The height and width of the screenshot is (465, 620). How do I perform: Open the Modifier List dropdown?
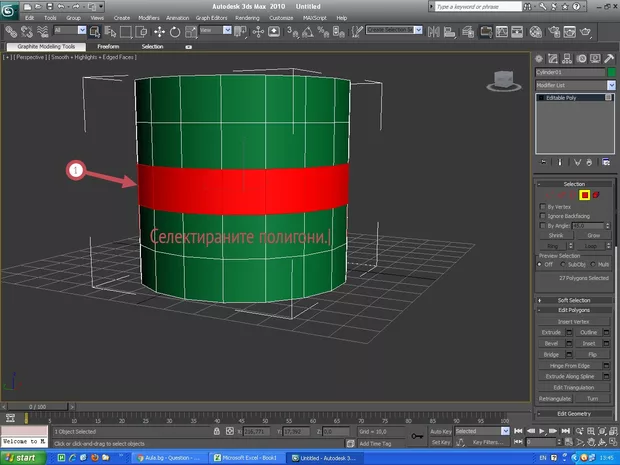pos(573,85)
